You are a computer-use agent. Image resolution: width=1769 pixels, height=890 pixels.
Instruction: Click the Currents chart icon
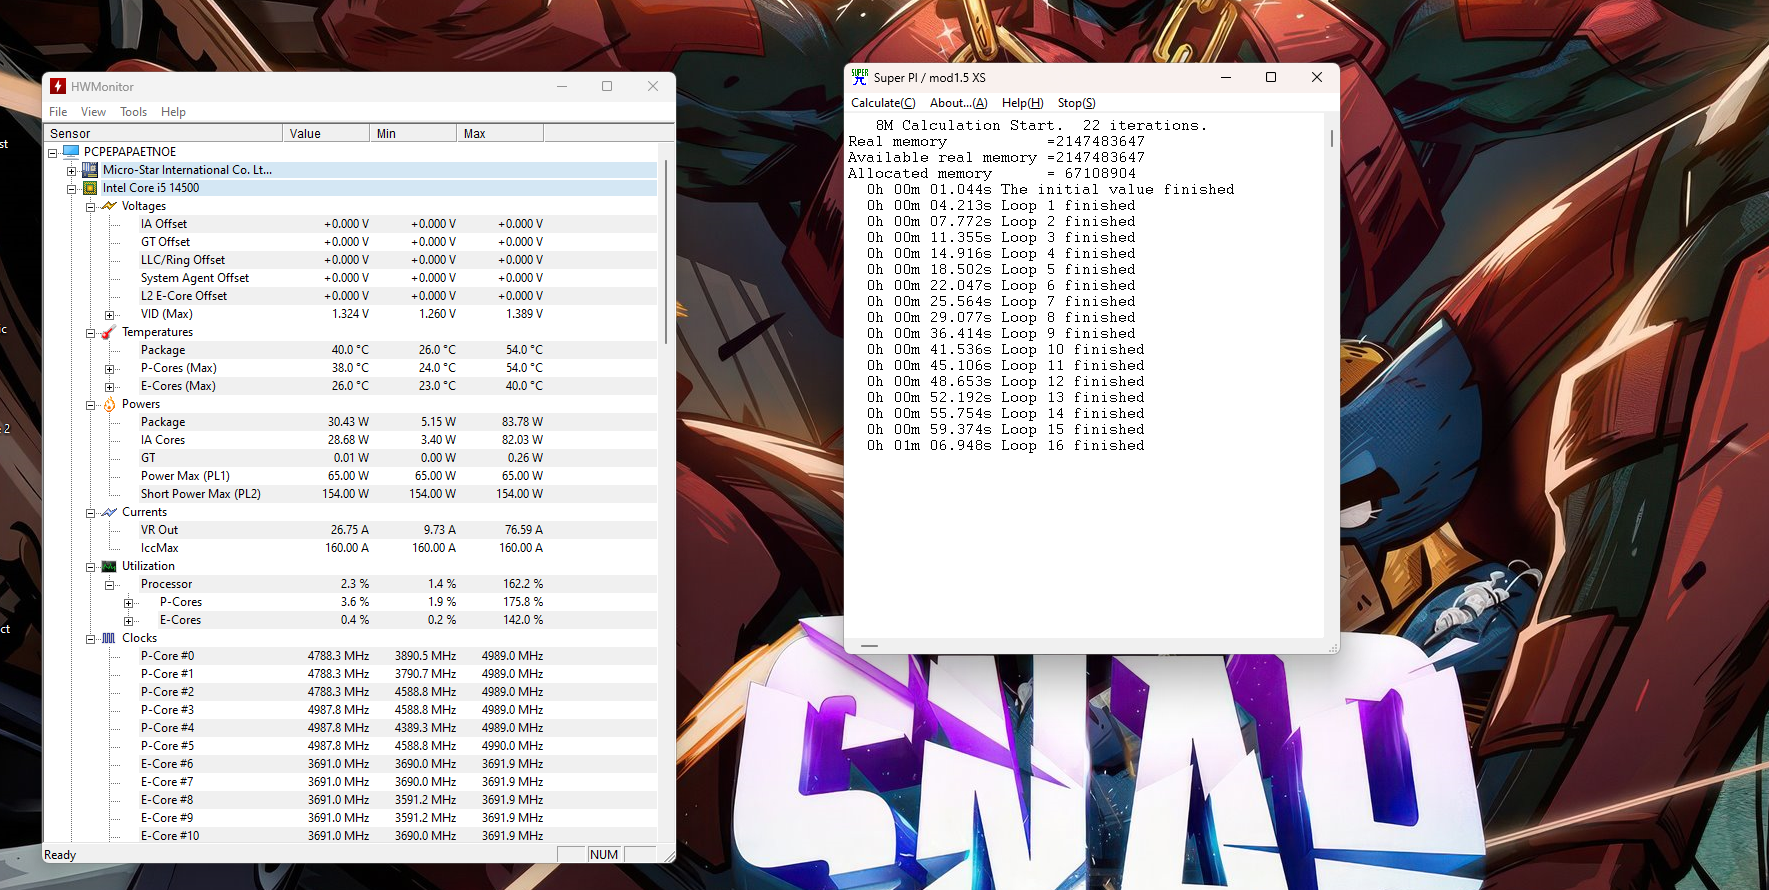(109, 512)
